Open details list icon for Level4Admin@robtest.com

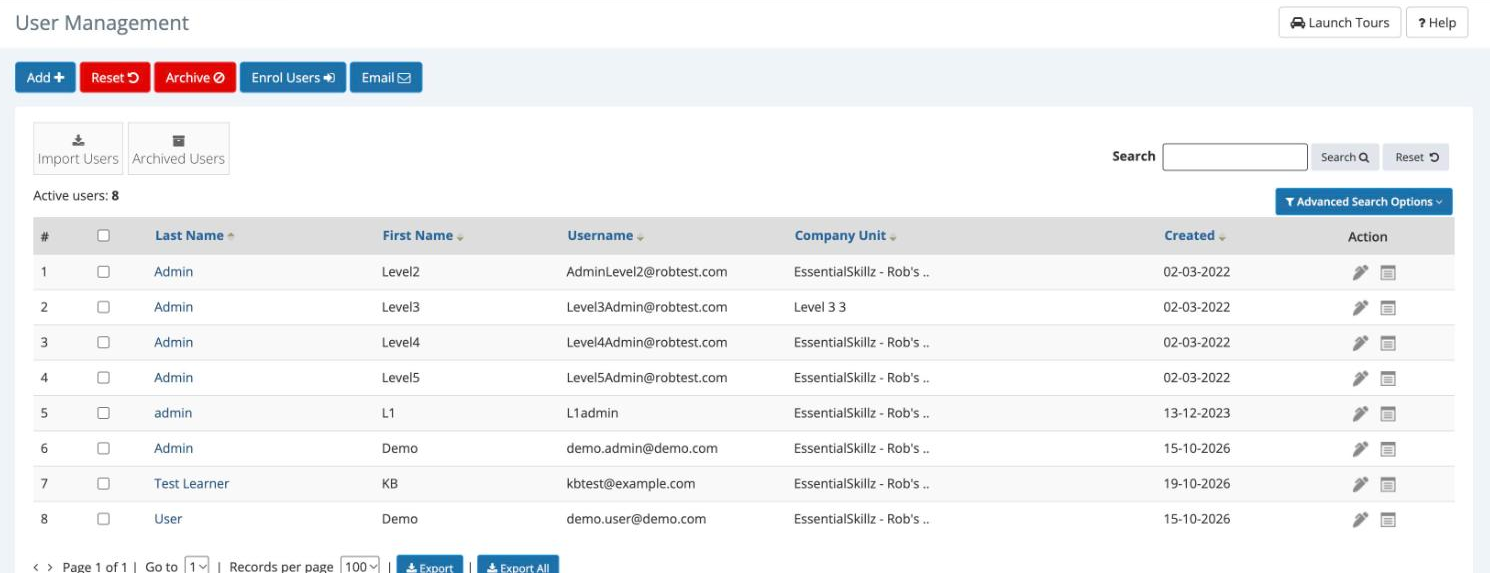tap(1388, 343)
